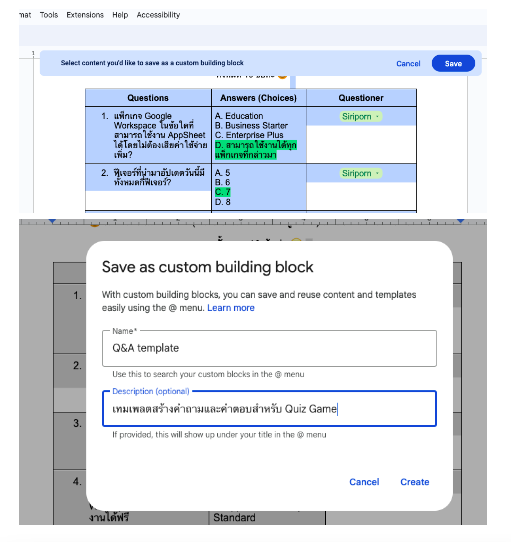This screenshot has height=542, width=511.
Task: Click the right indent marker on ruler
Action: 461,221
